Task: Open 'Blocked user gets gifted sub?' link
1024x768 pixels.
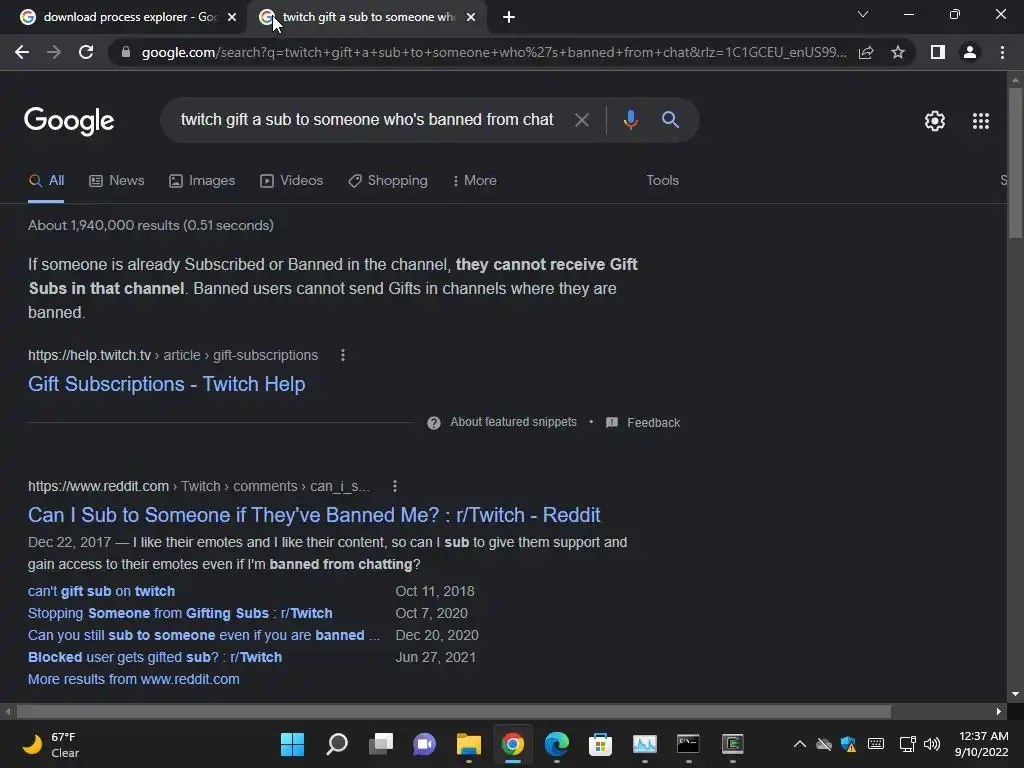Action: (155, 658)
